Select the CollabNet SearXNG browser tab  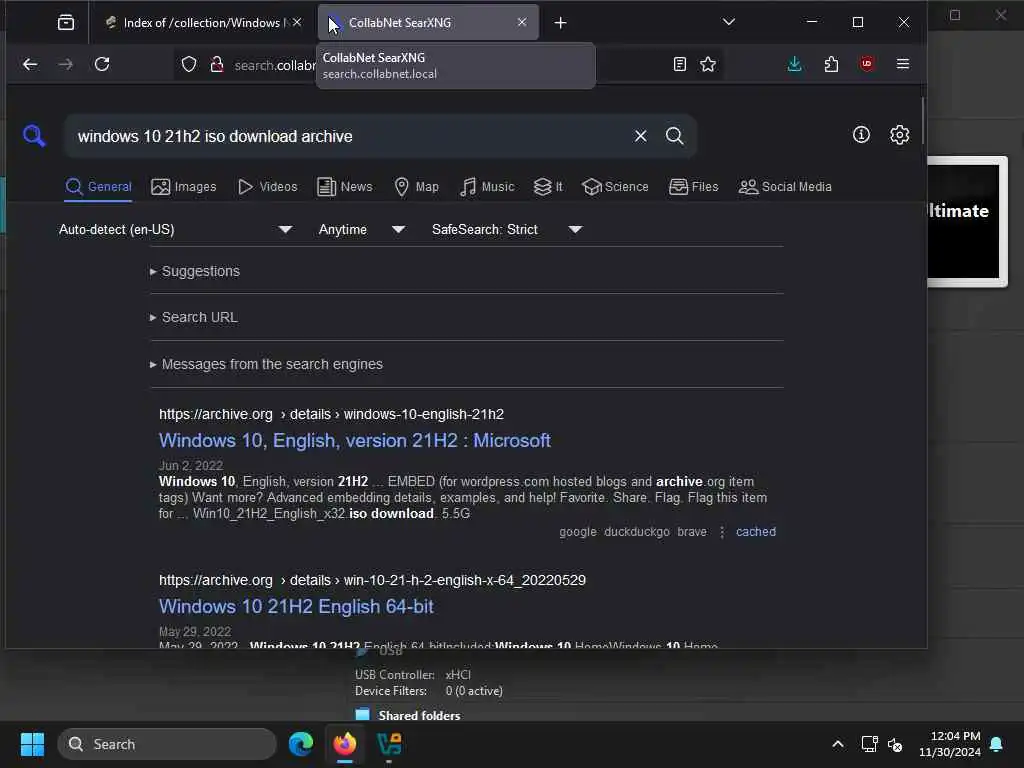coord(428,23)
